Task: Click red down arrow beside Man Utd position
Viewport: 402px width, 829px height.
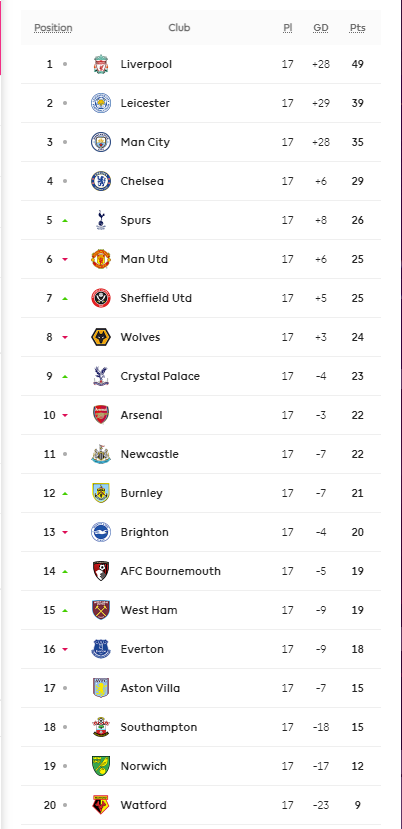Action: (x=65, y=260)
